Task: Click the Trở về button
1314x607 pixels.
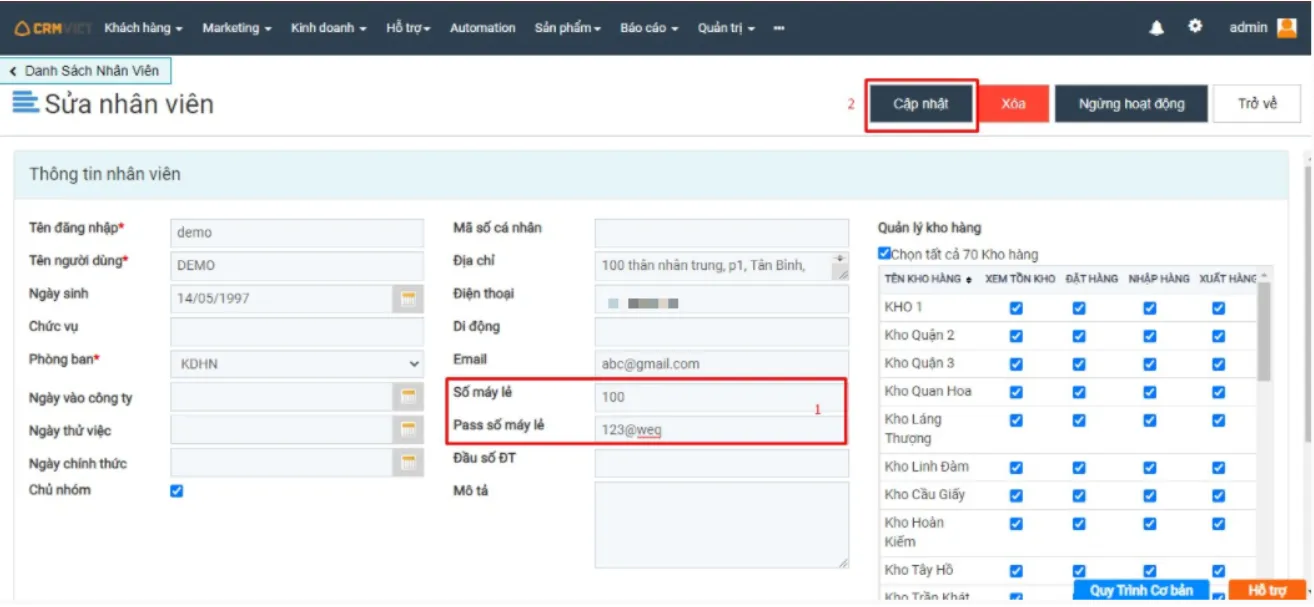Action: click(1257, 104)
